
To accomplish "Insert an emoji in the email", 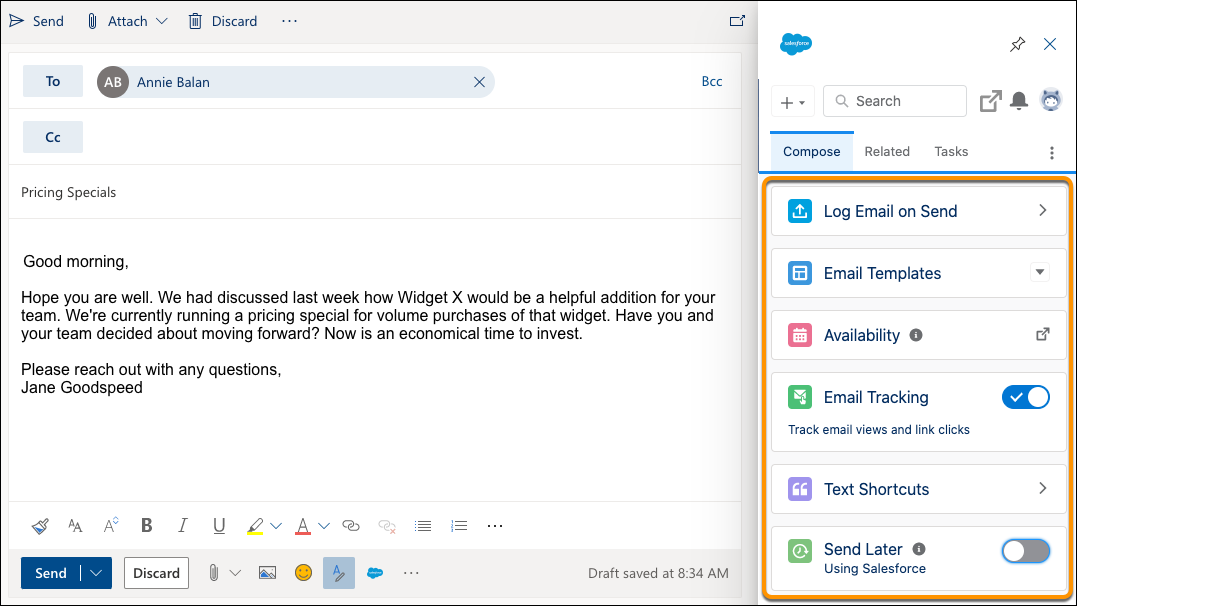I will pyautogui.click(x=303, y=573).
